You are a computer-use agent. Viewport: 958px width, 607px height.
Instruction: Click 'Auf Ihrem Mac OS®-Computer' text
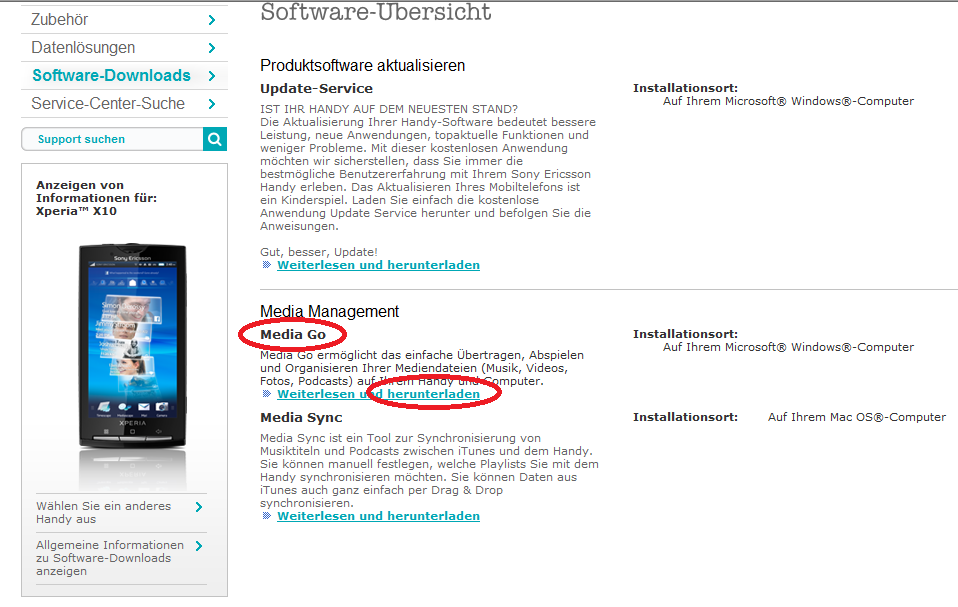(857, 417)
